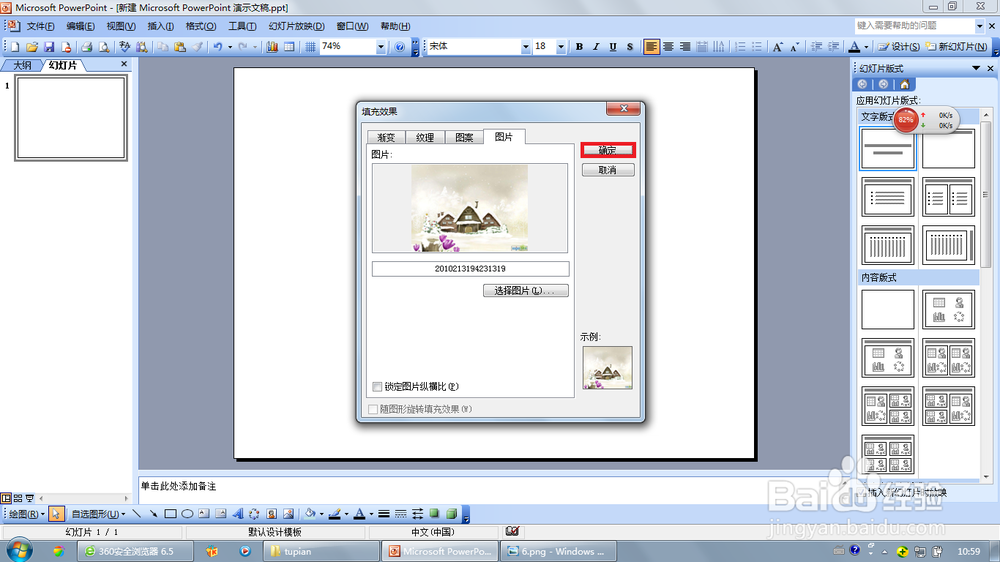Insert WordArt from drawing toolbar

(x=238, y=514)
